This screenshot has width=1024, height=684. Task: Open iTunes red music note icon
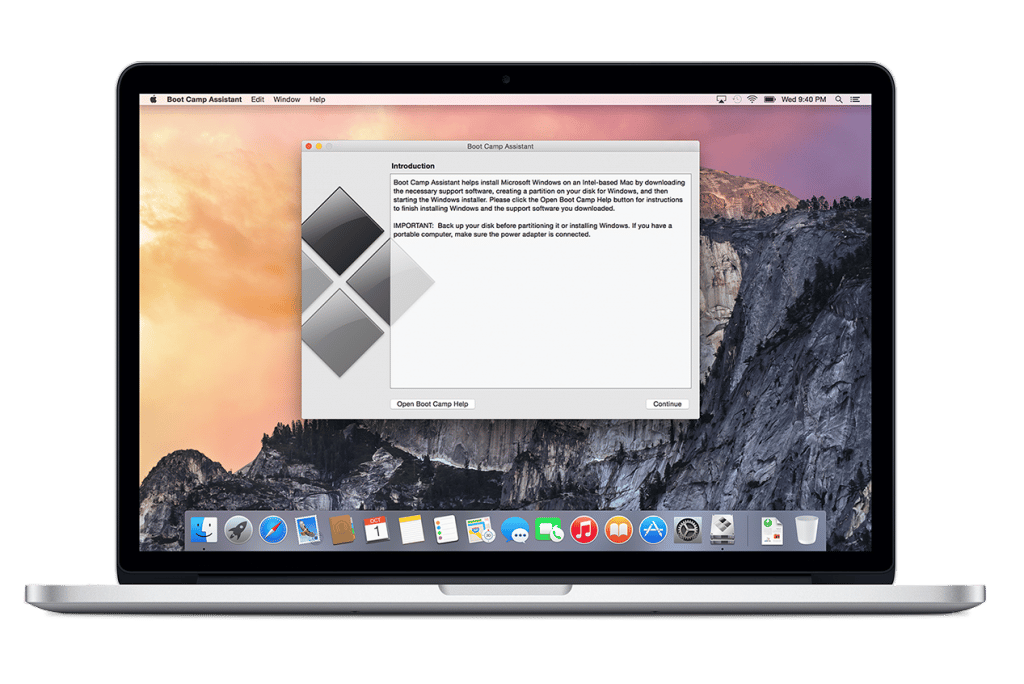pos(584,530)
